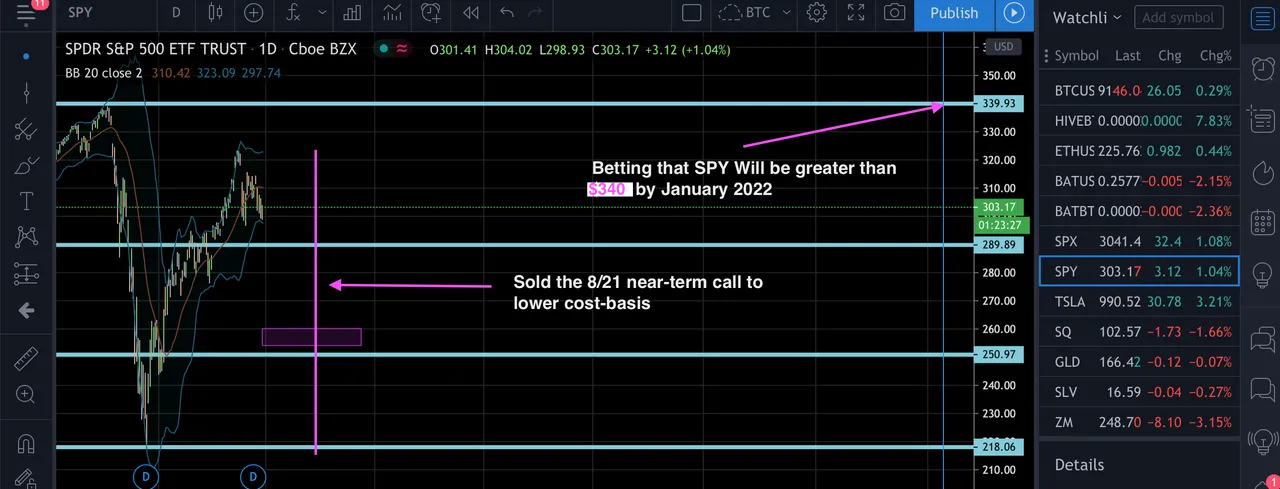
Task: Sort the watchlist by Chg% column
Action: coord(1216,56)
